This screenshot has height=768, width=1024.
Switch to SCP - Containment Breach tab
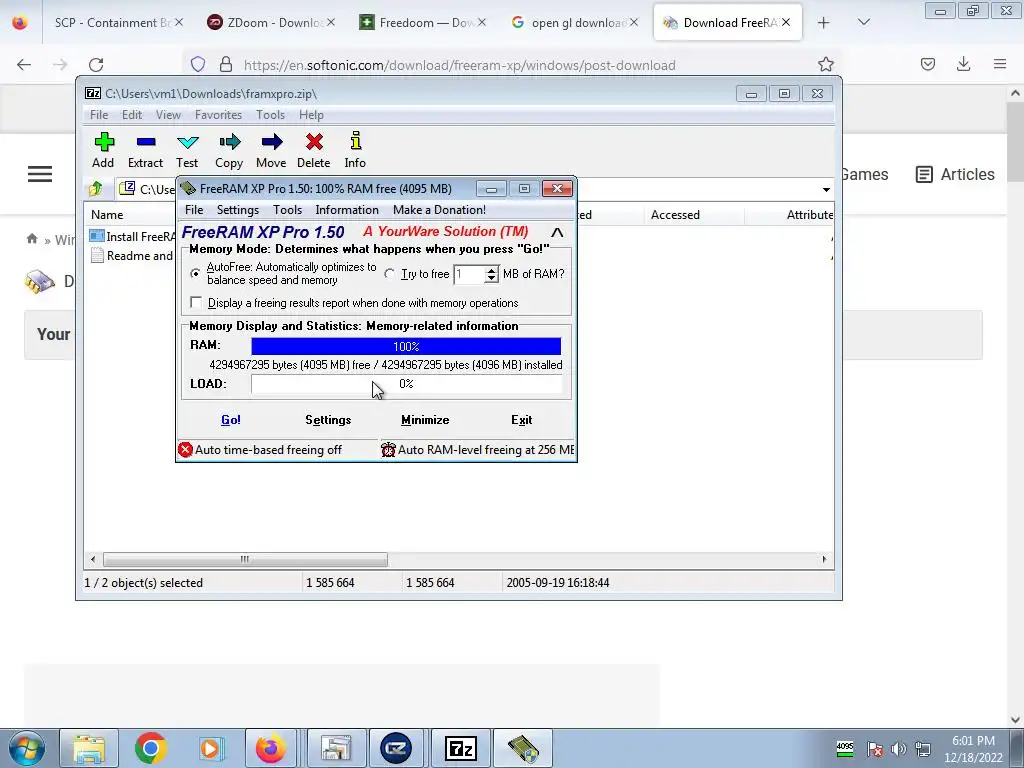point(118,23)
